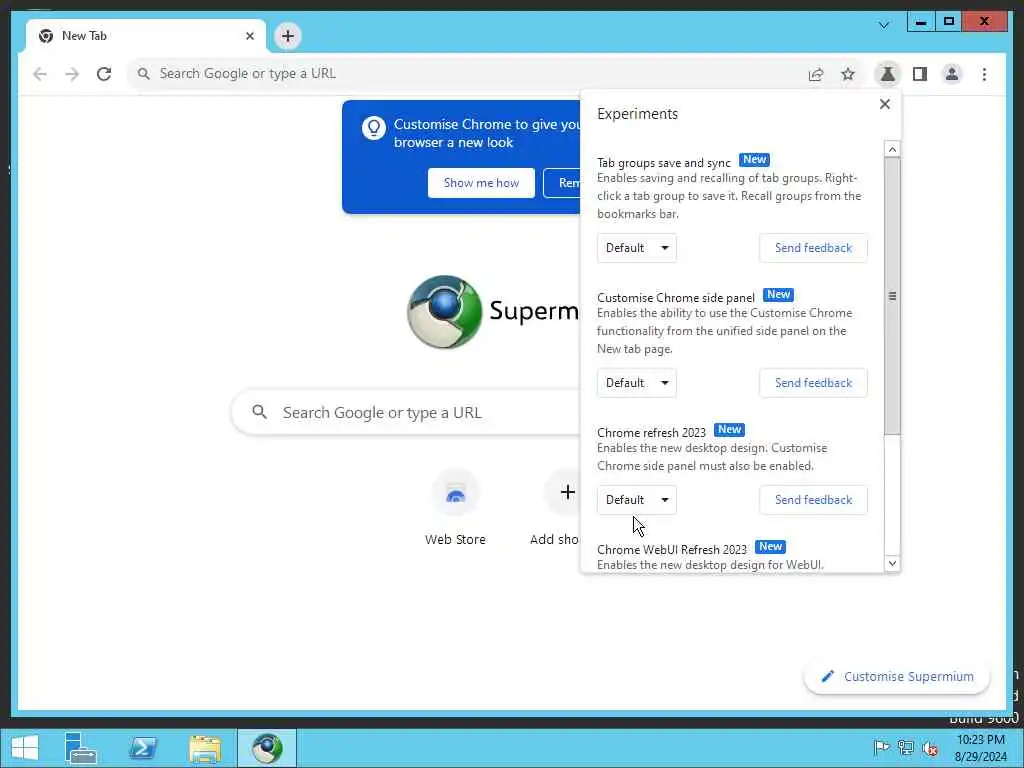1024x768 pixels.
Task: Go forward using the forward arrow
Action: point(72,74)
